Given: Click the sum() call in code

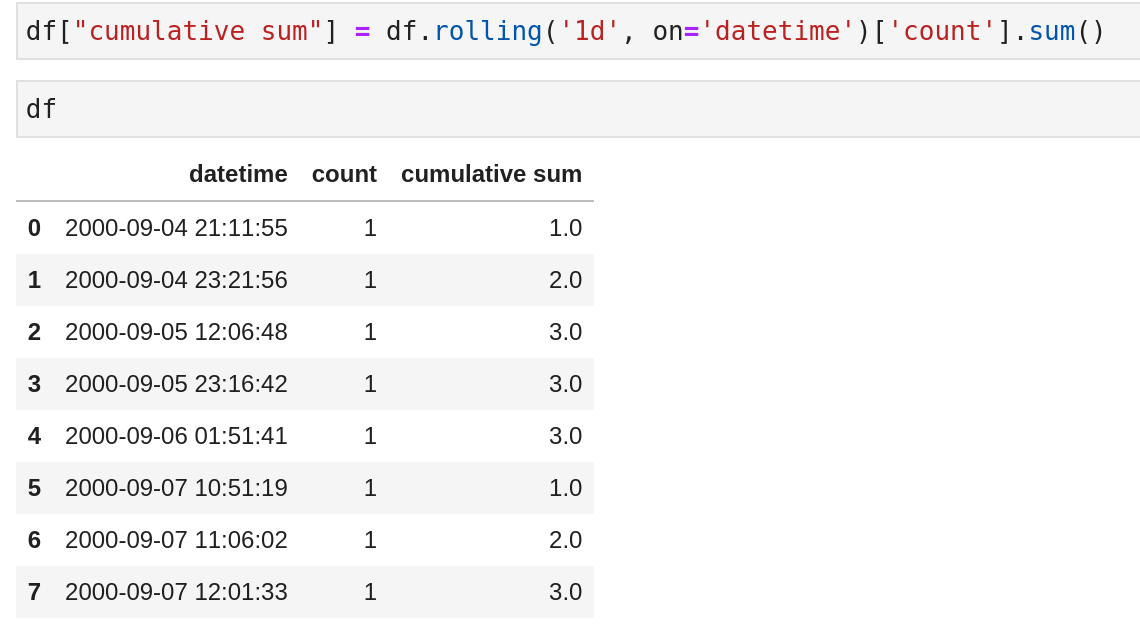Looking at the screenshot, I should tap(1067, 31).
